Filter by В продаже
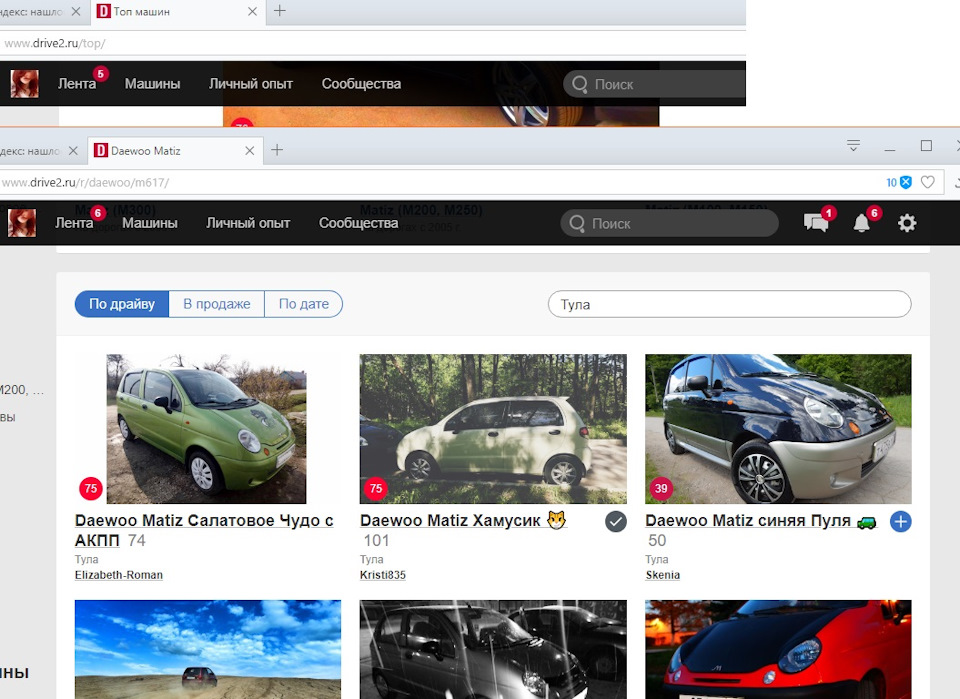This screenshot has width=960, height=699. (217, 304)
